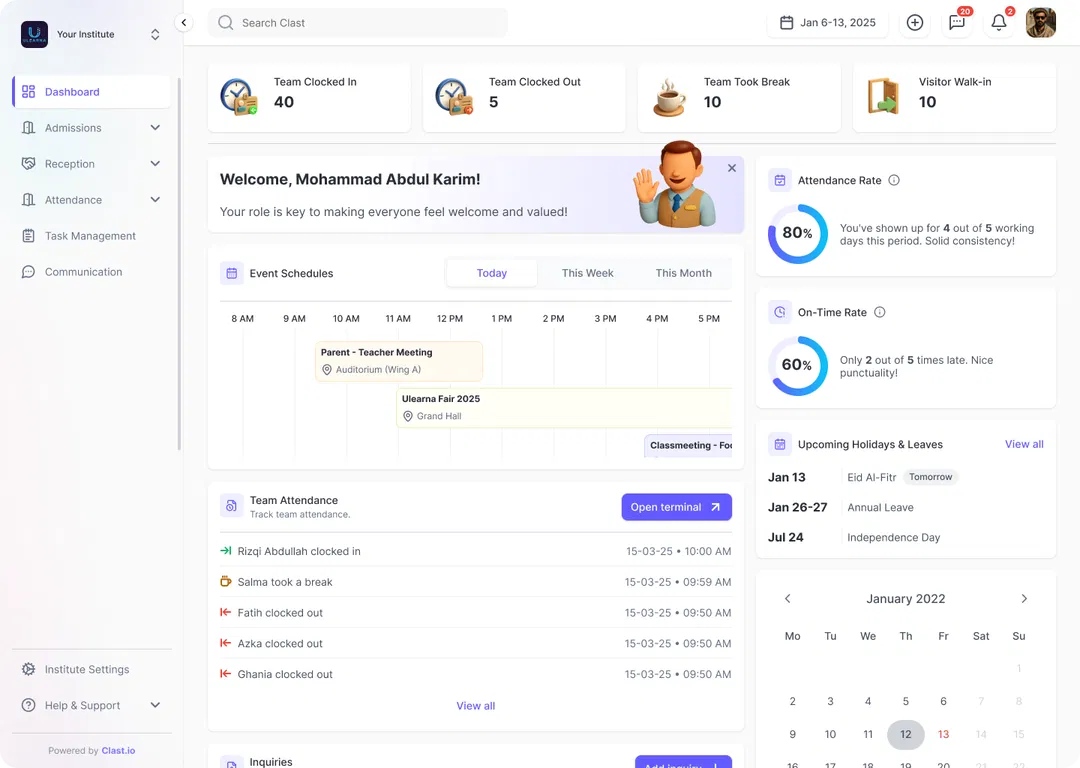Click the Upcoming Holidays calendar icon
The width and height of the screenshot is (1080, 768).
[780, 444]
